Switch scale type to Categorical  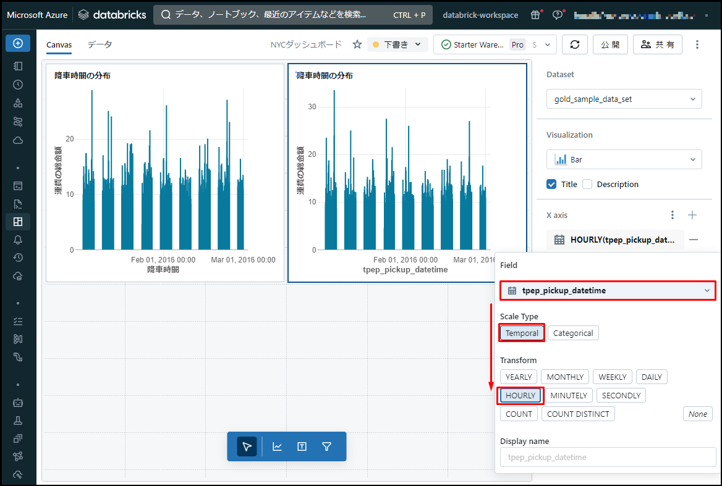tap(573, 333)
